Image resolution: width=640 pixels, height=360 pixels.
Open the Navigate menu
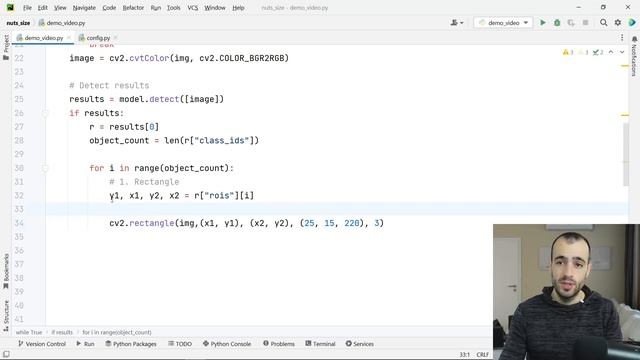[84, 8]
